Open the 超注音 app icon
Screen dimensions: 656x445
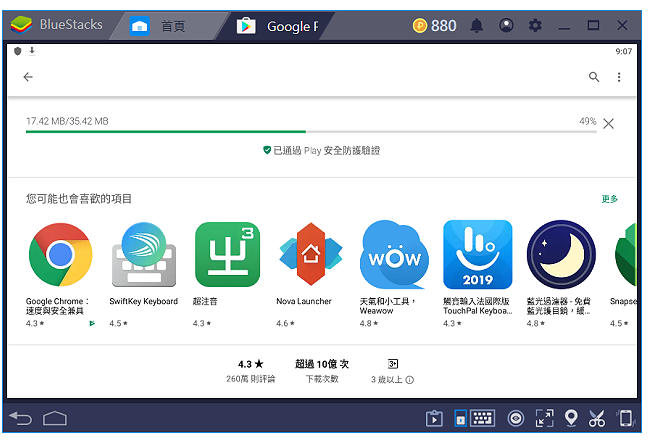click(227, 255)
